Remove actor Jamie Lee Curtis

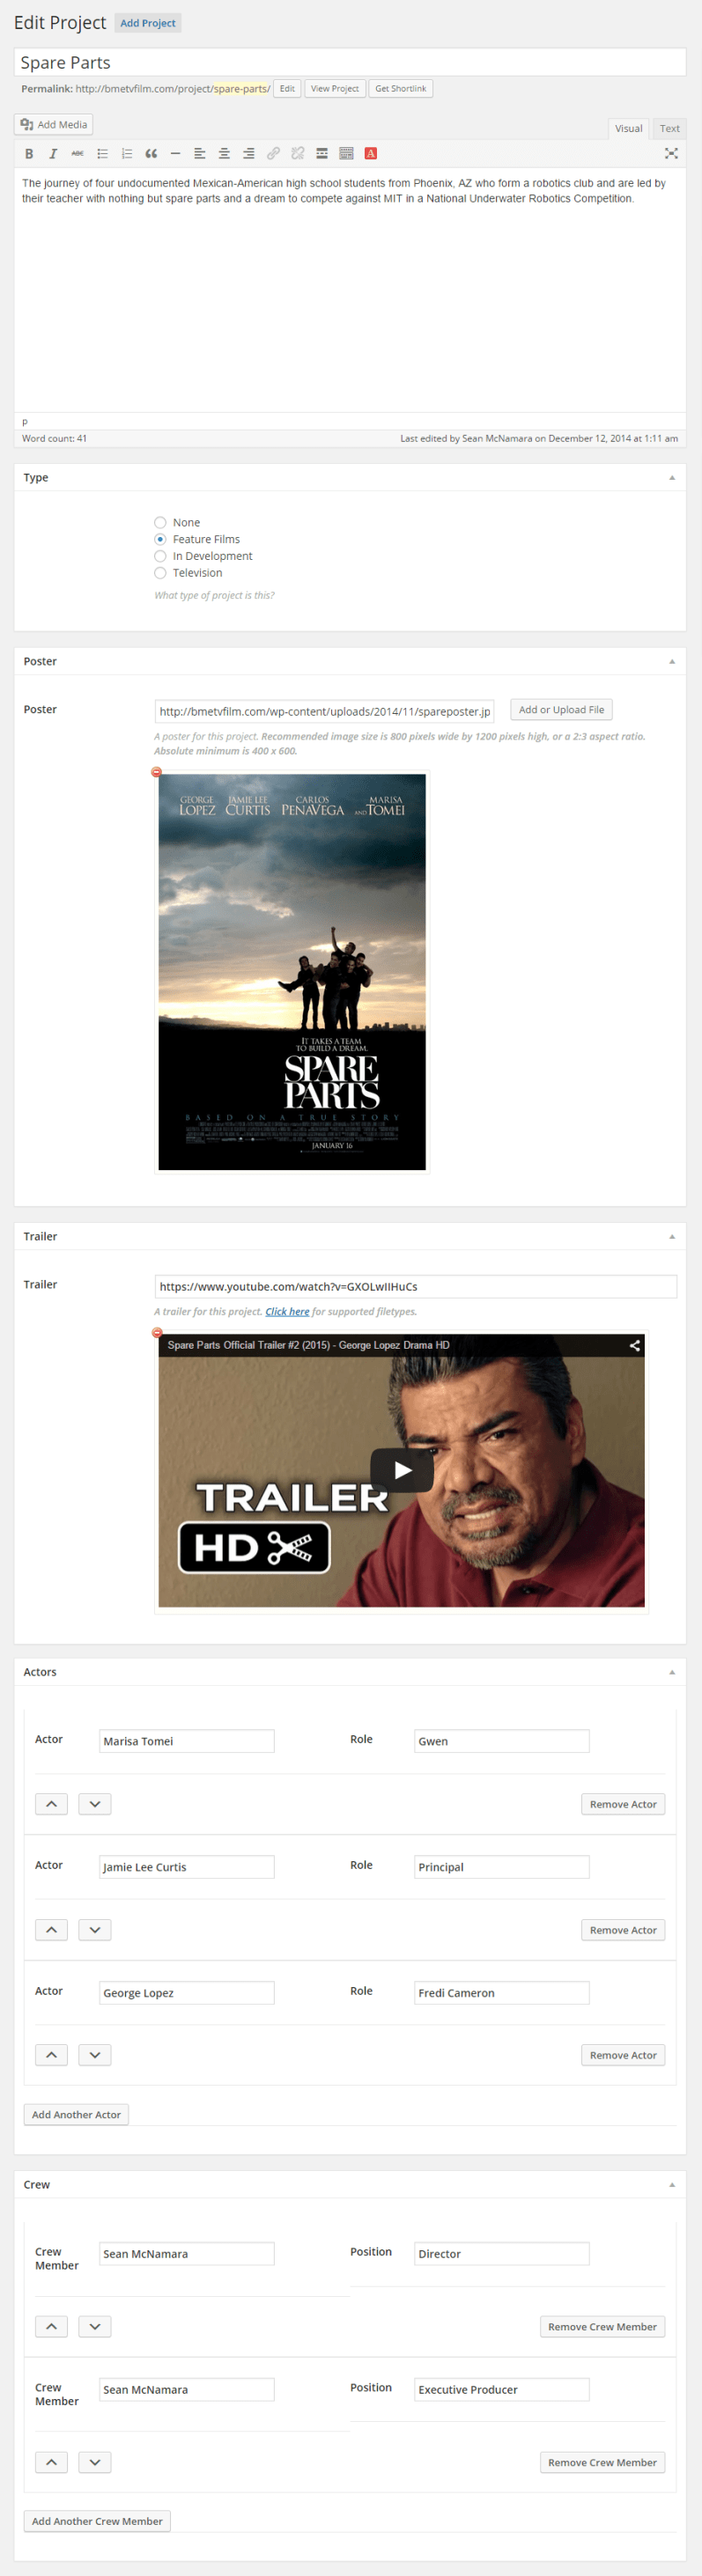click(623, 1930)
